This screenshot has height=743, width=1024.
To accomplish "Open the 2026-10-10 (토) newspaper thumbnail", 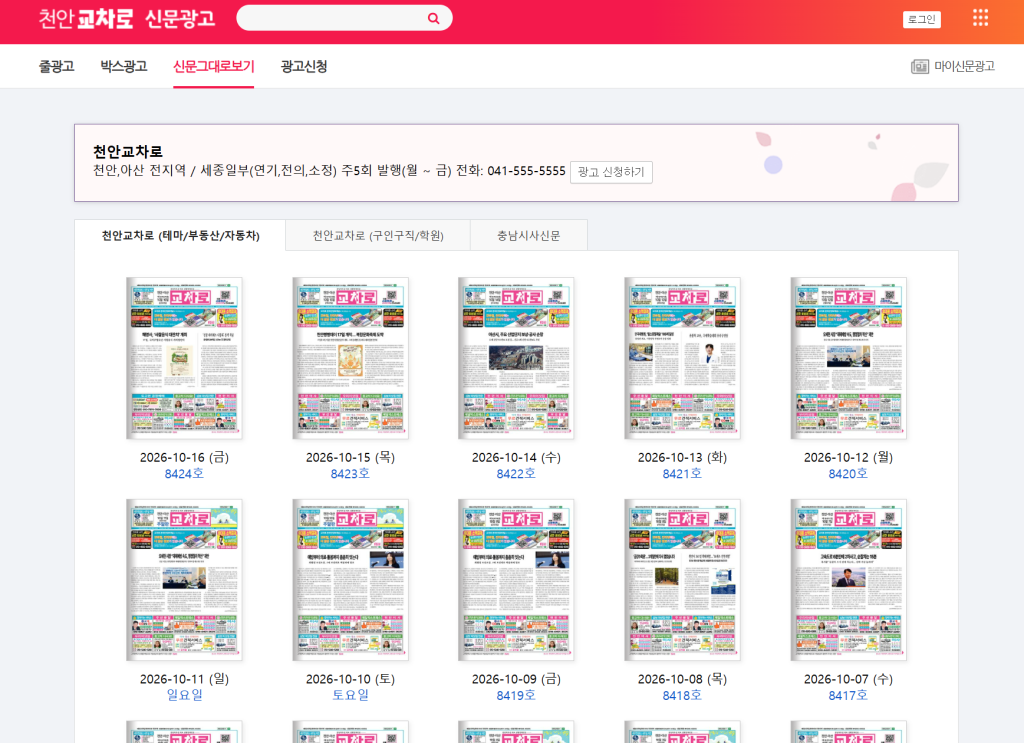I will pyautogui.click(x=350, y=580).
